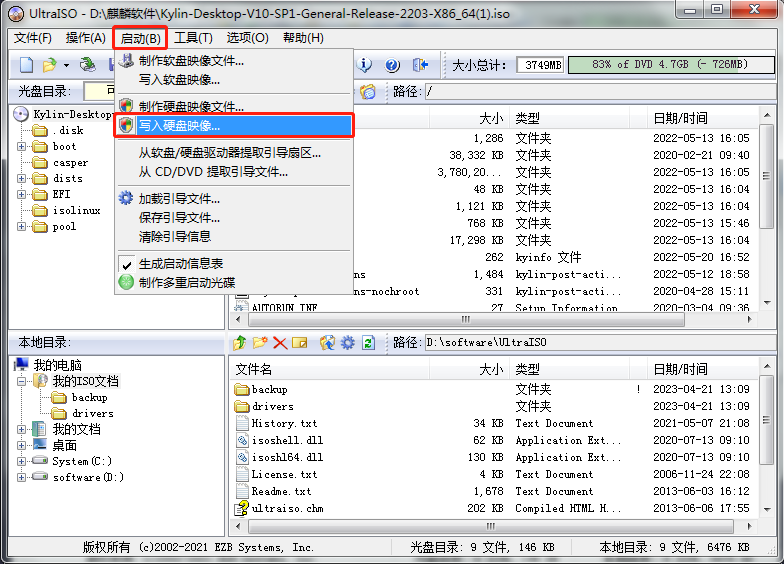Open the dropdown arrow beside the Open icon
Screen dimensions: 784x564
pos(66,66)
